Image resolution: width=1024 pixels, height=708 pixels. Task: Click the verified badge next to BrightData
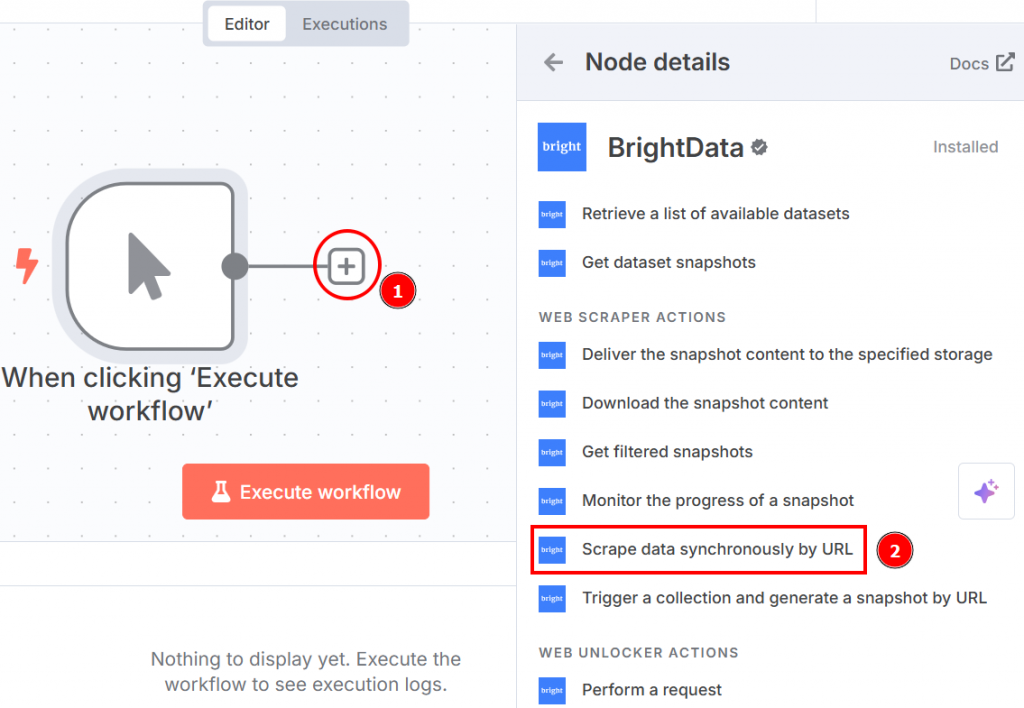coord(758,146)
